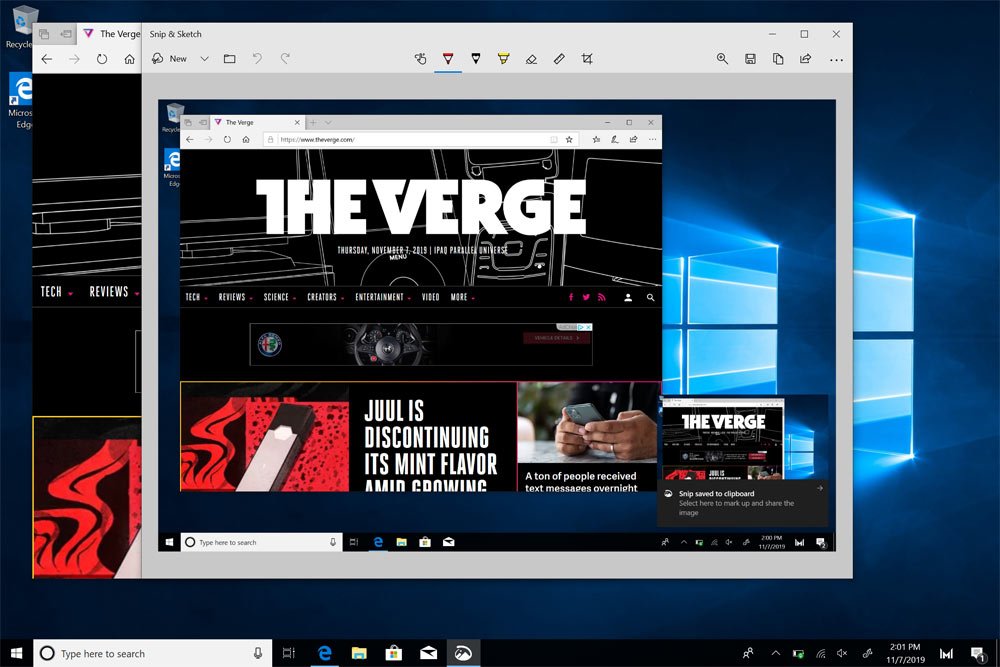Select the Eraser tool
Image resolution: width=1000 pixels, height=667 pixels.
click(531, 59)
